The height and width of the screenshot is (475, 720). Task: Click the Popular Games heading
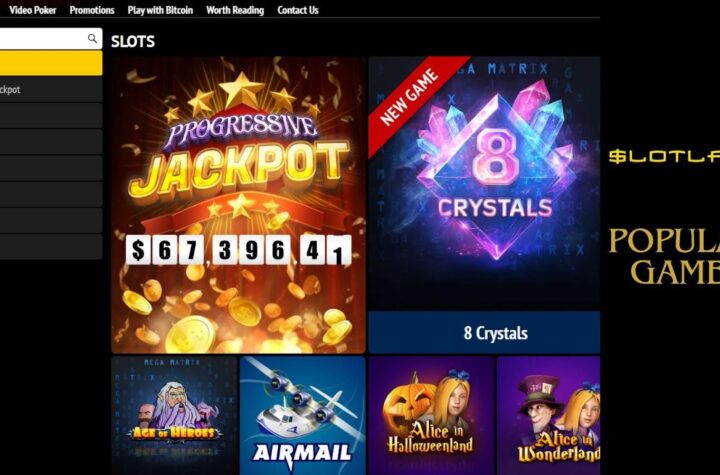664,256
